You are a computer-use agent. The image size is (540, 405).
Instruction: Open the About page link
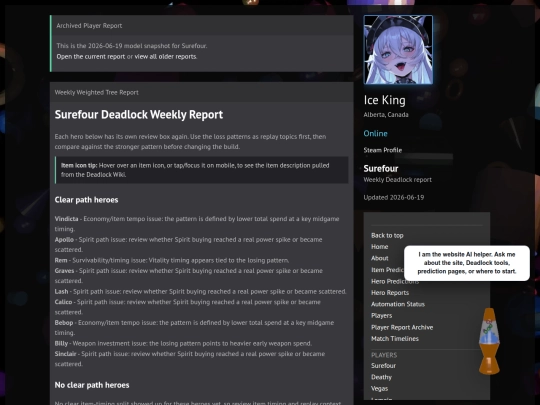tap(380, 258)
